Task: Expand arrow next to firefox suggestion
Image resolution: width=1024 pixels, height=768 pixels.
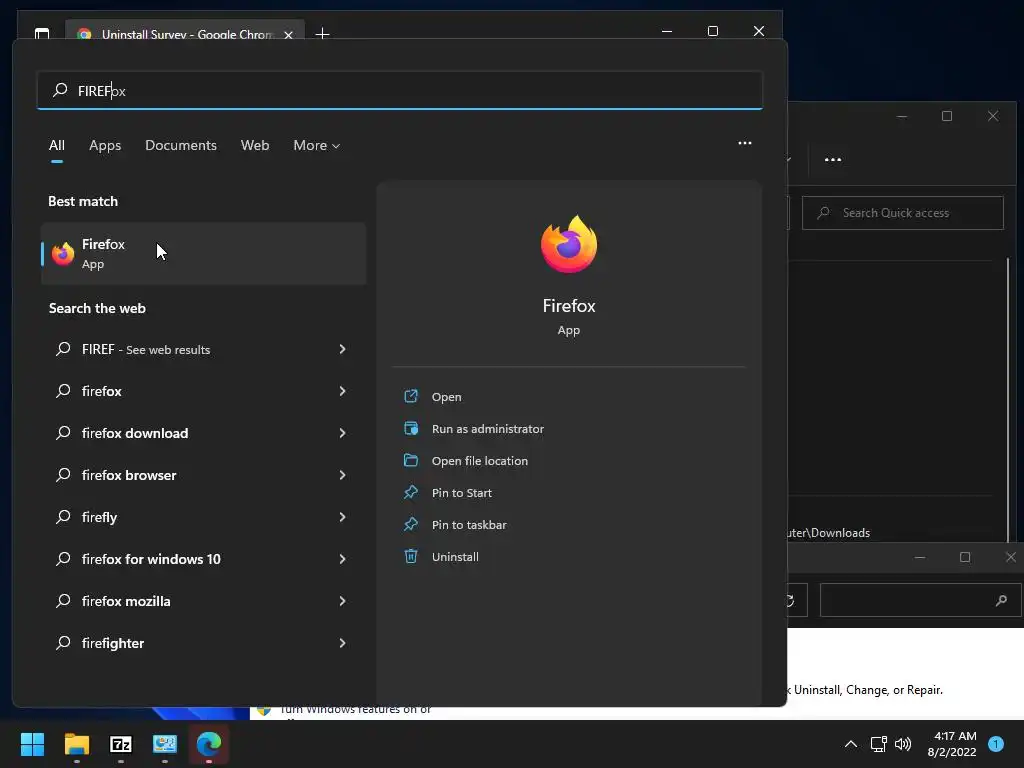Action: tap(342, 391)
